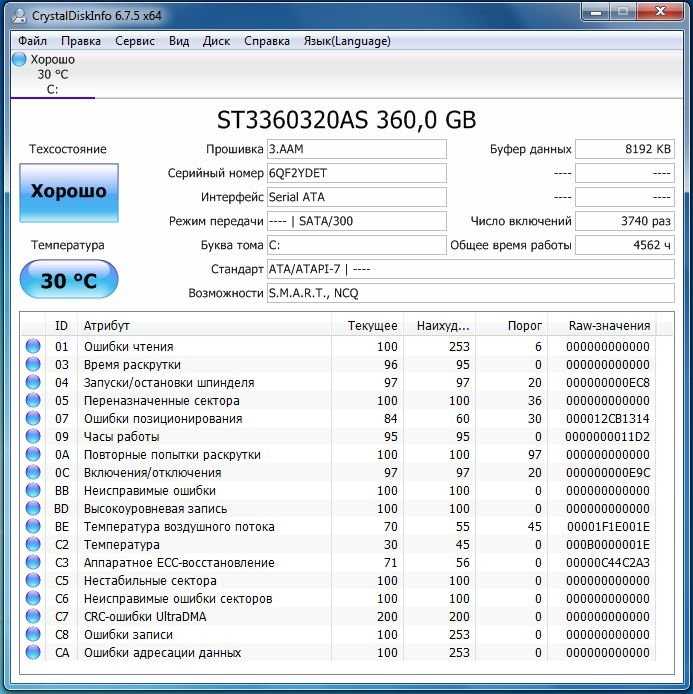Click status orb for CRC-ошибки UltraDMA

[33, 616]
